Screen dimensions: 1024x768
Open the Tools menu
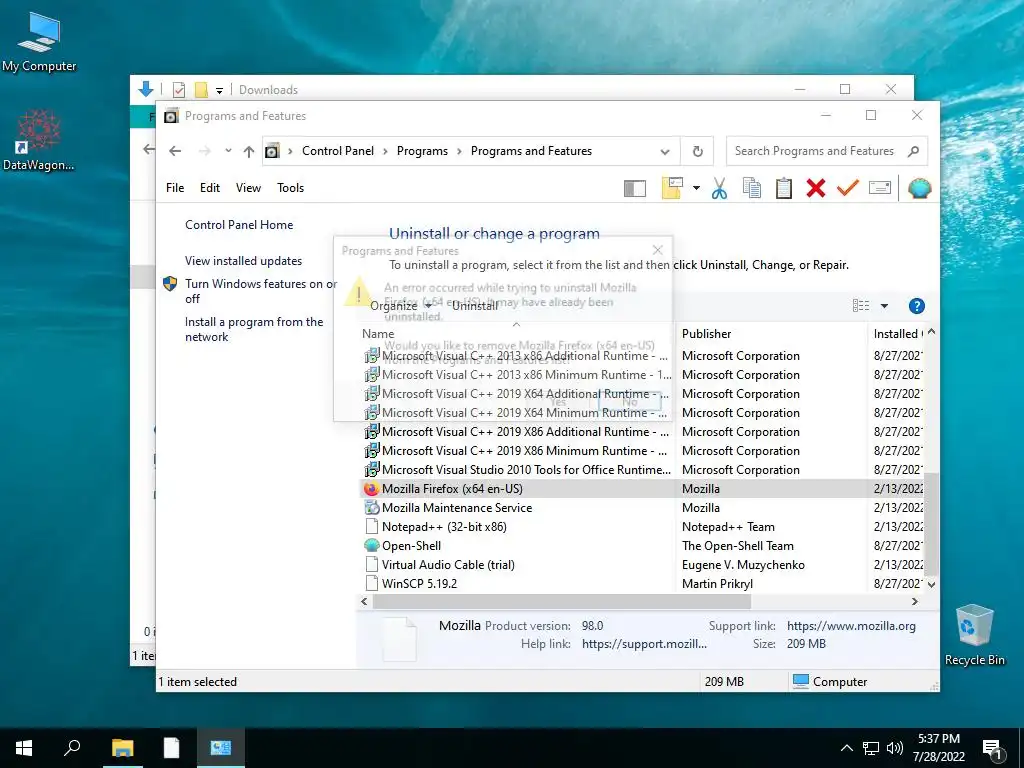291,188
